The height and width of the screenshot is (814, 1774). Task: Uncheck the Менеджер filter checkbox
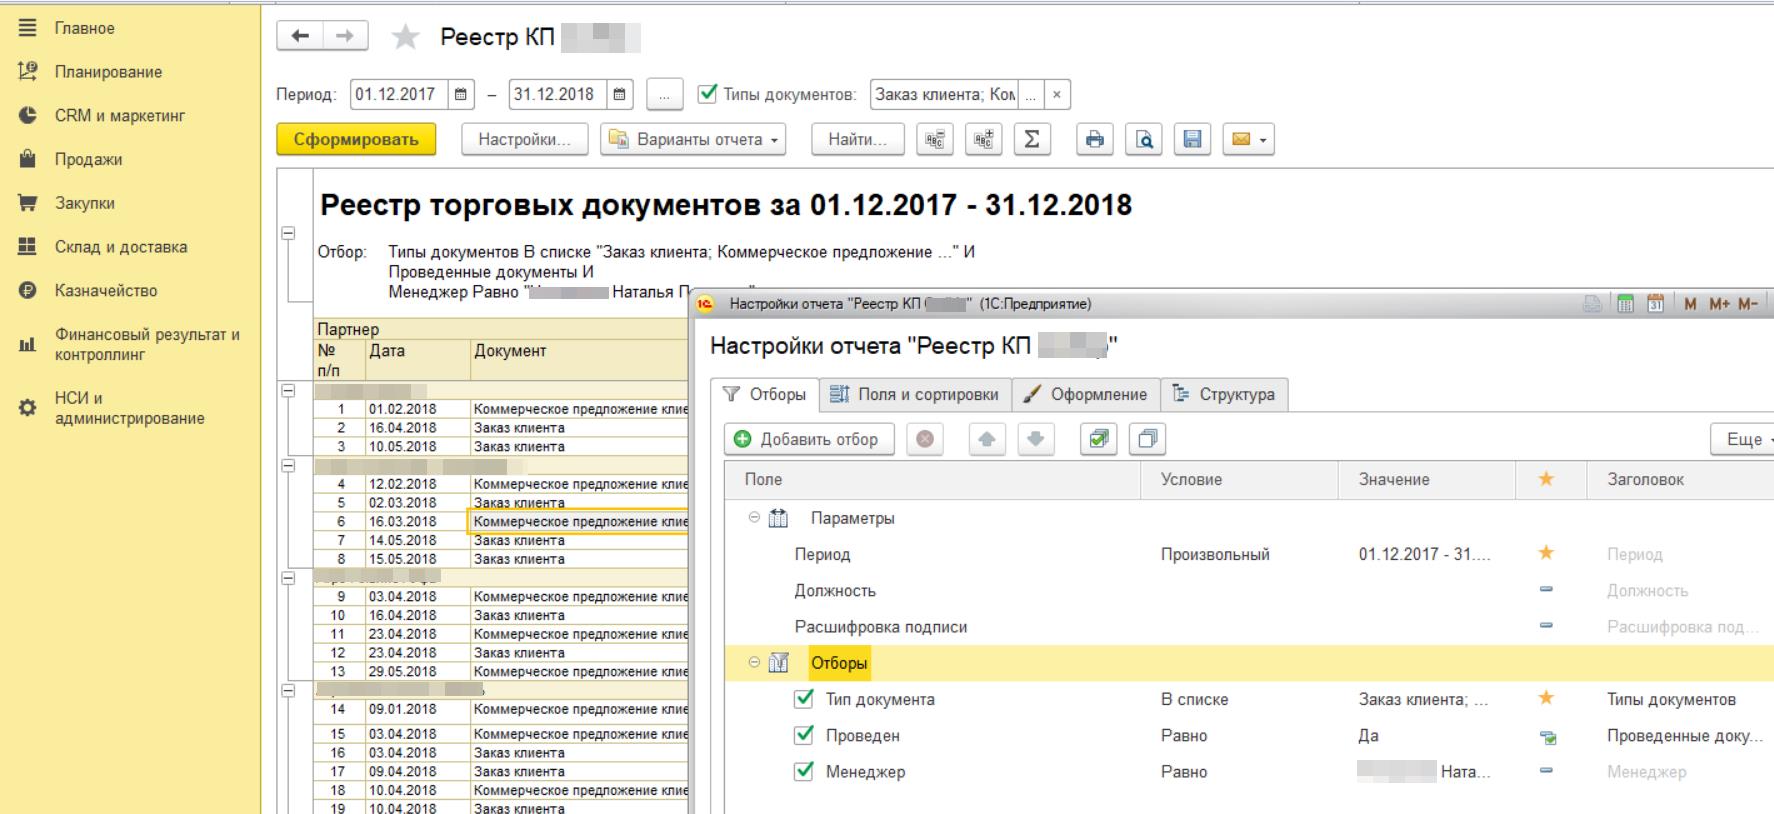[x=803, y=771]
